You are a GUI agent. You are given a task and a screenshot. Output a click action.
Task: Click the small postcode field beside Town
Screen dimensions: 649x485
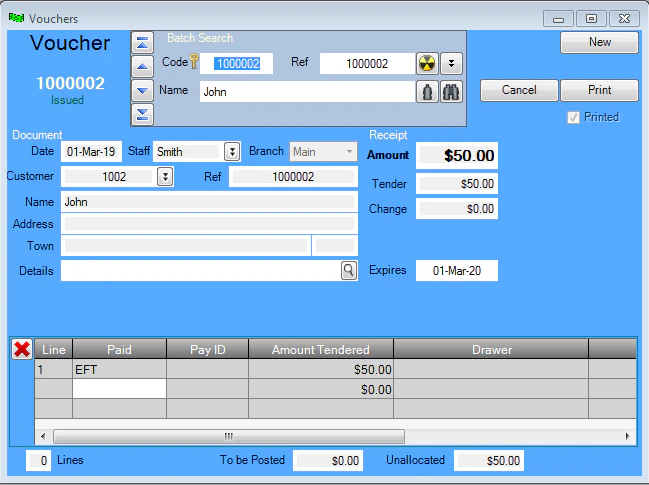point(335,246)
